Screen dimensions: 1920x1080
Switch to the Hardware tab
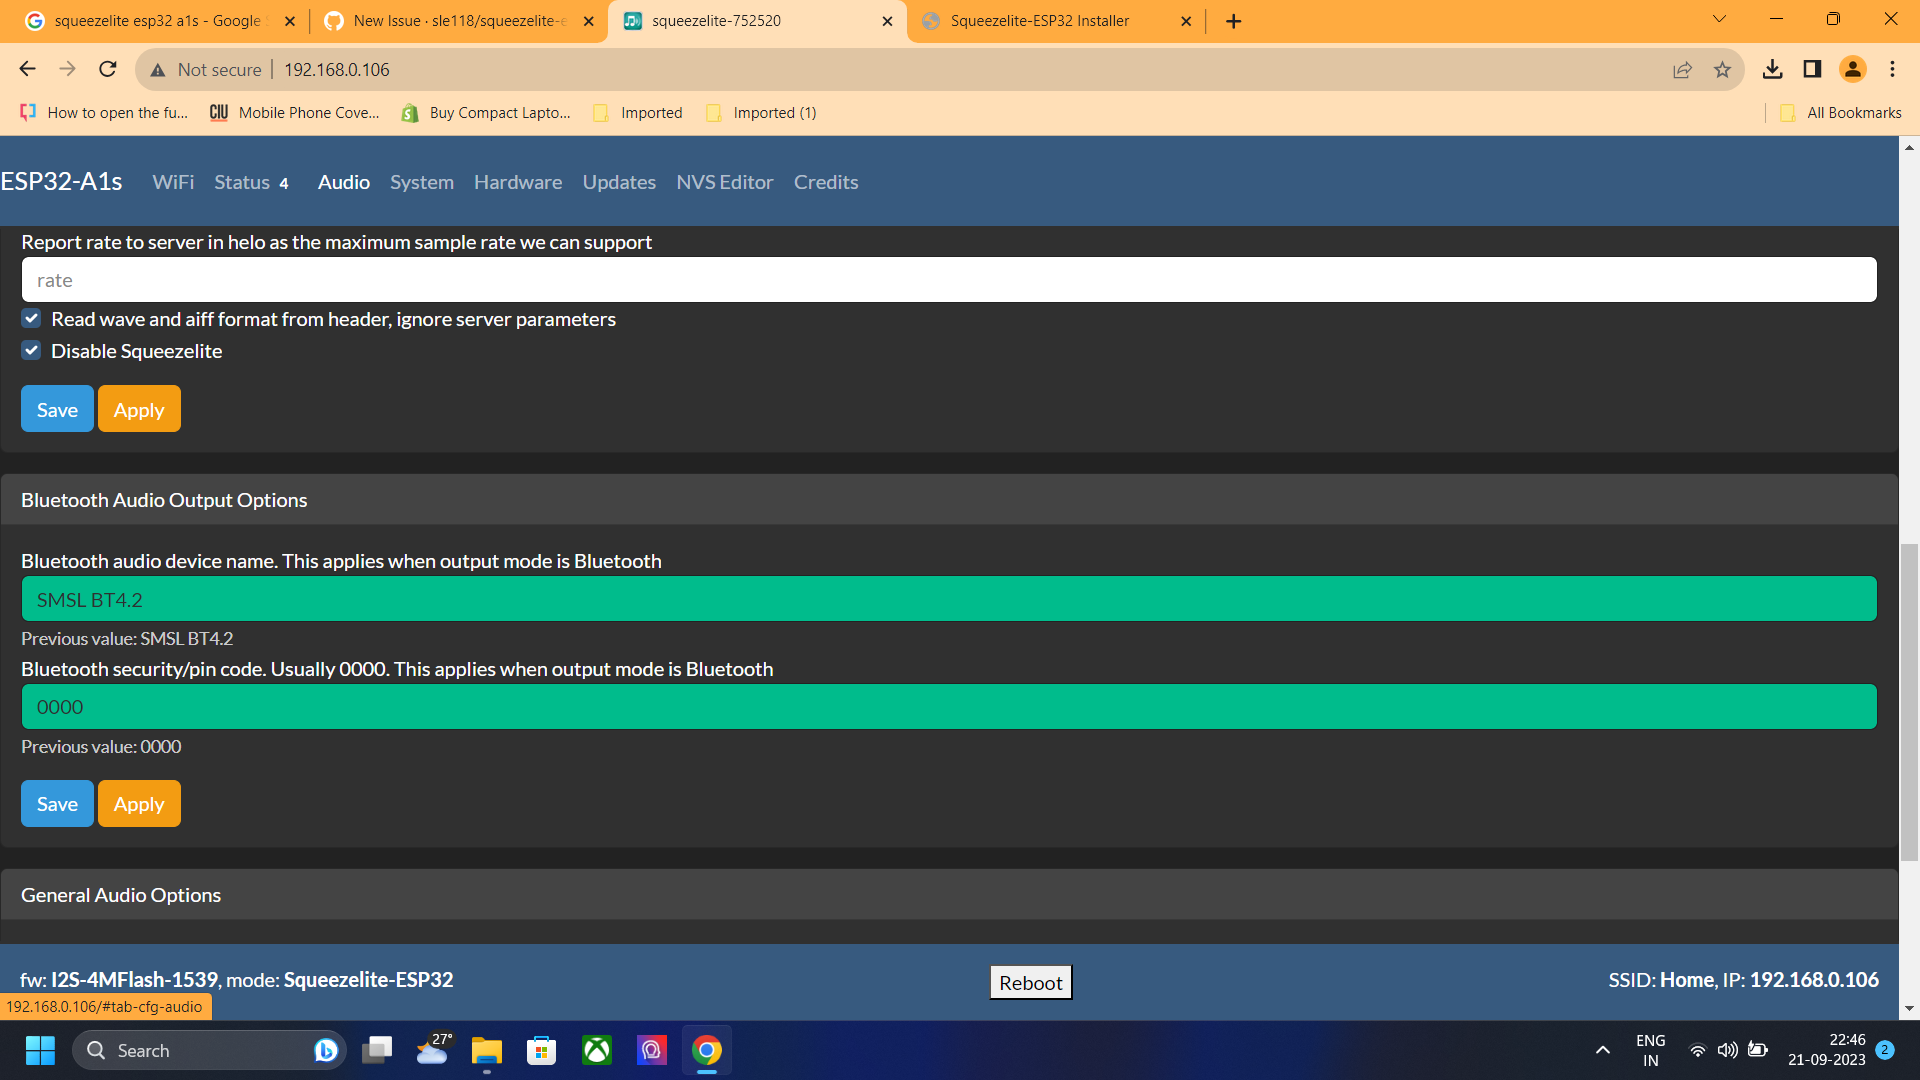518,182
